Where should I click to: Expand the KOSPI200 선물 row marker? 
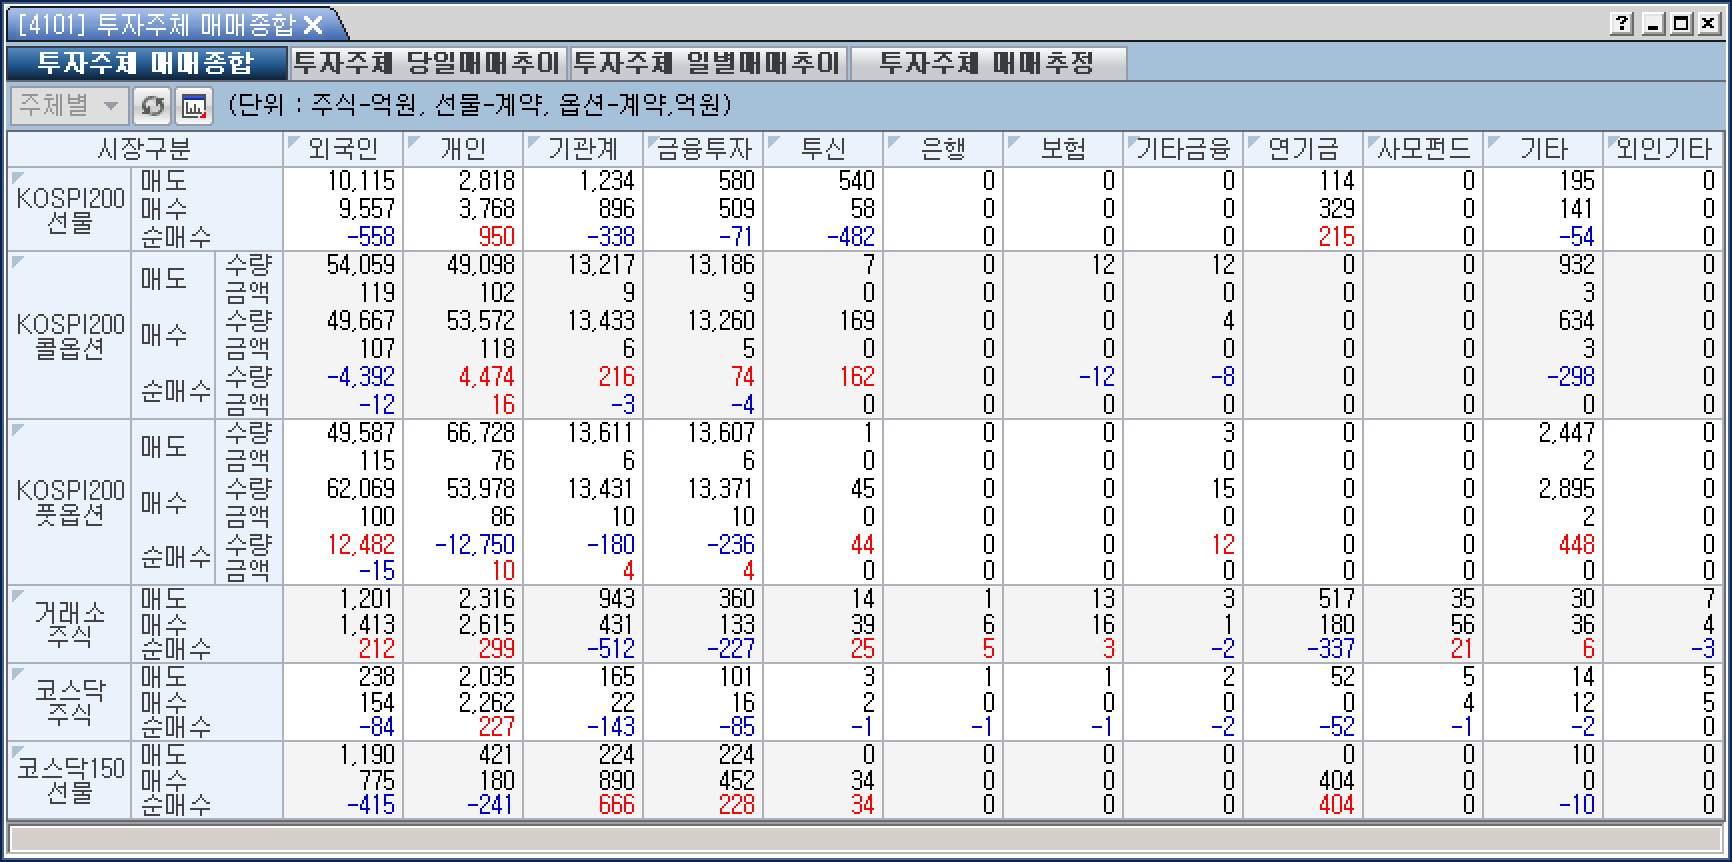tap(17, 176)
